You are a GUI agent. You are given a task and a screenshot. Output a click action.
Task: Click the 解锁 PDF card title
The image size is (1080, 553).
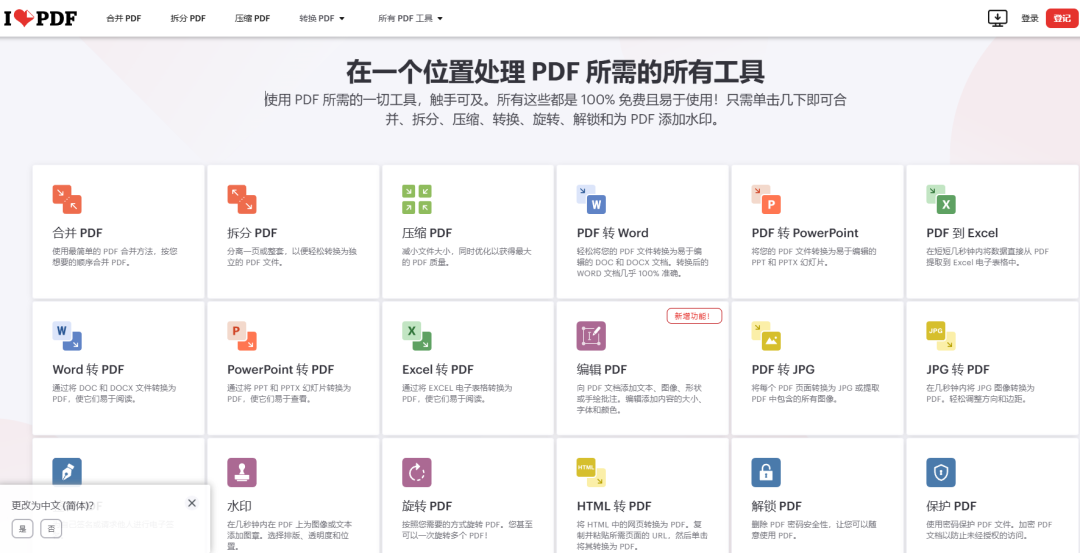[x=776, y=506]
